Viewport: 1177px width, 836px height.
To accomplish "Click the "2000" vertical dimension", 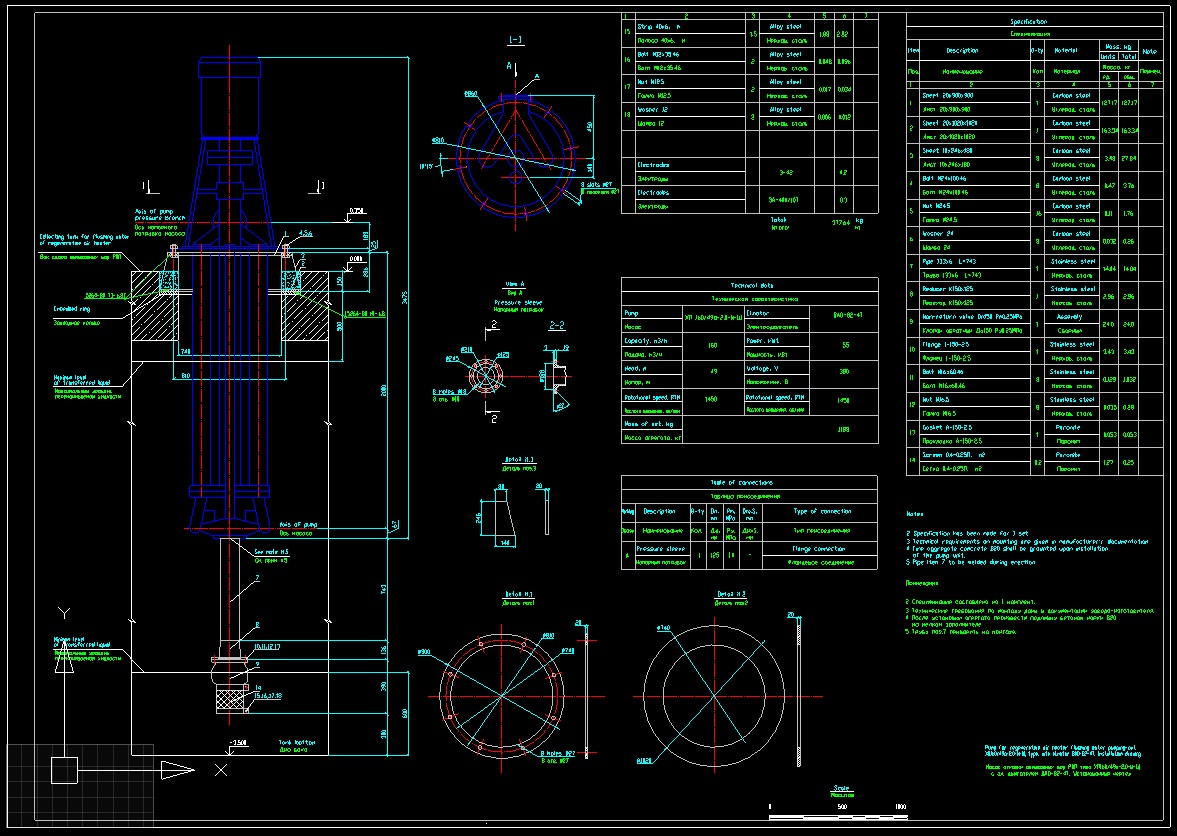I will click(383, 390).
